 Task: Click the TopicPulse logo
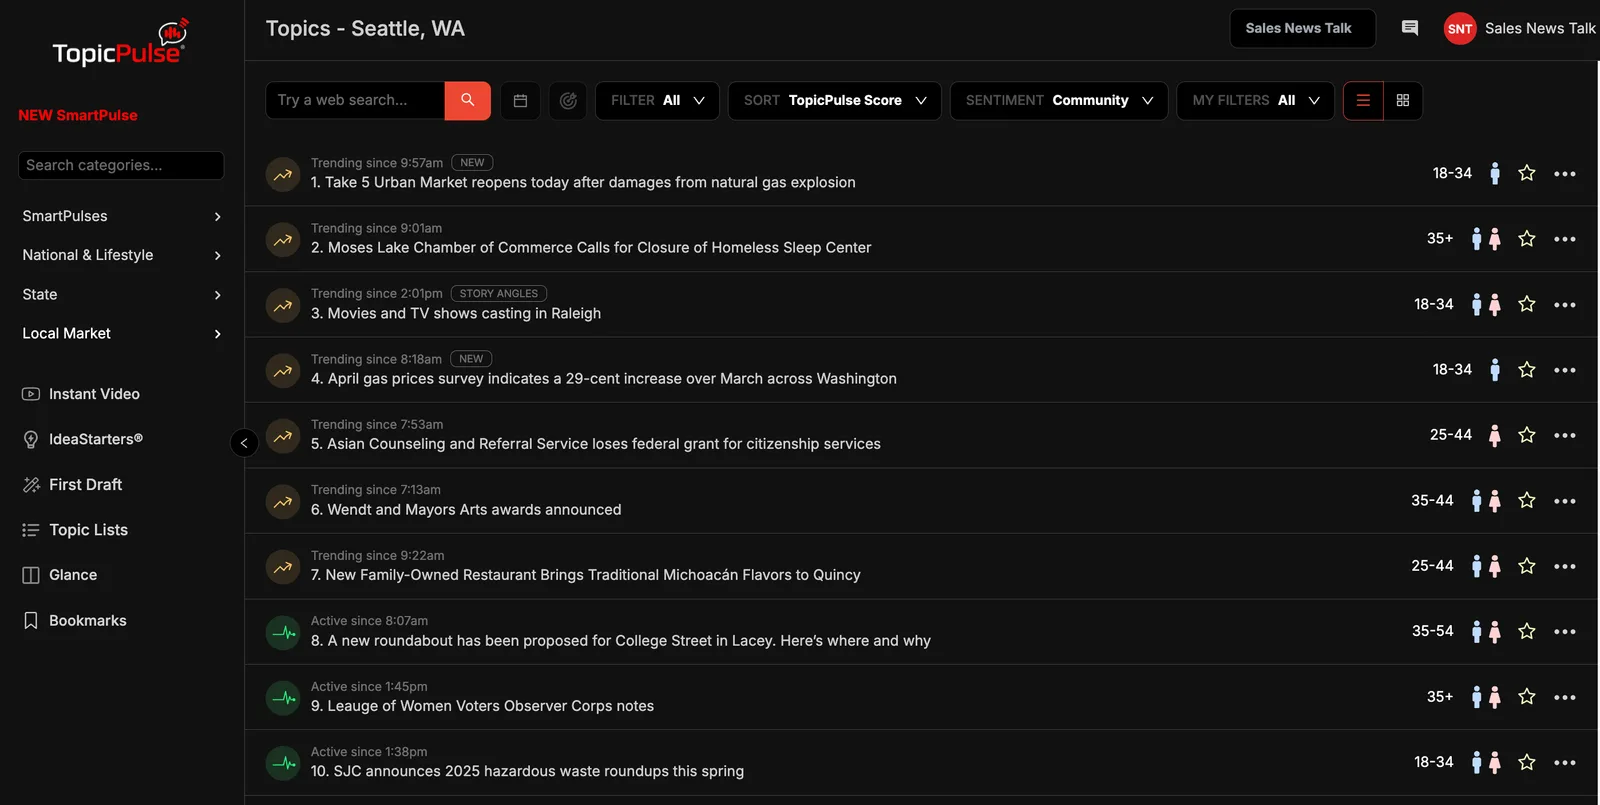coord(120,45)
